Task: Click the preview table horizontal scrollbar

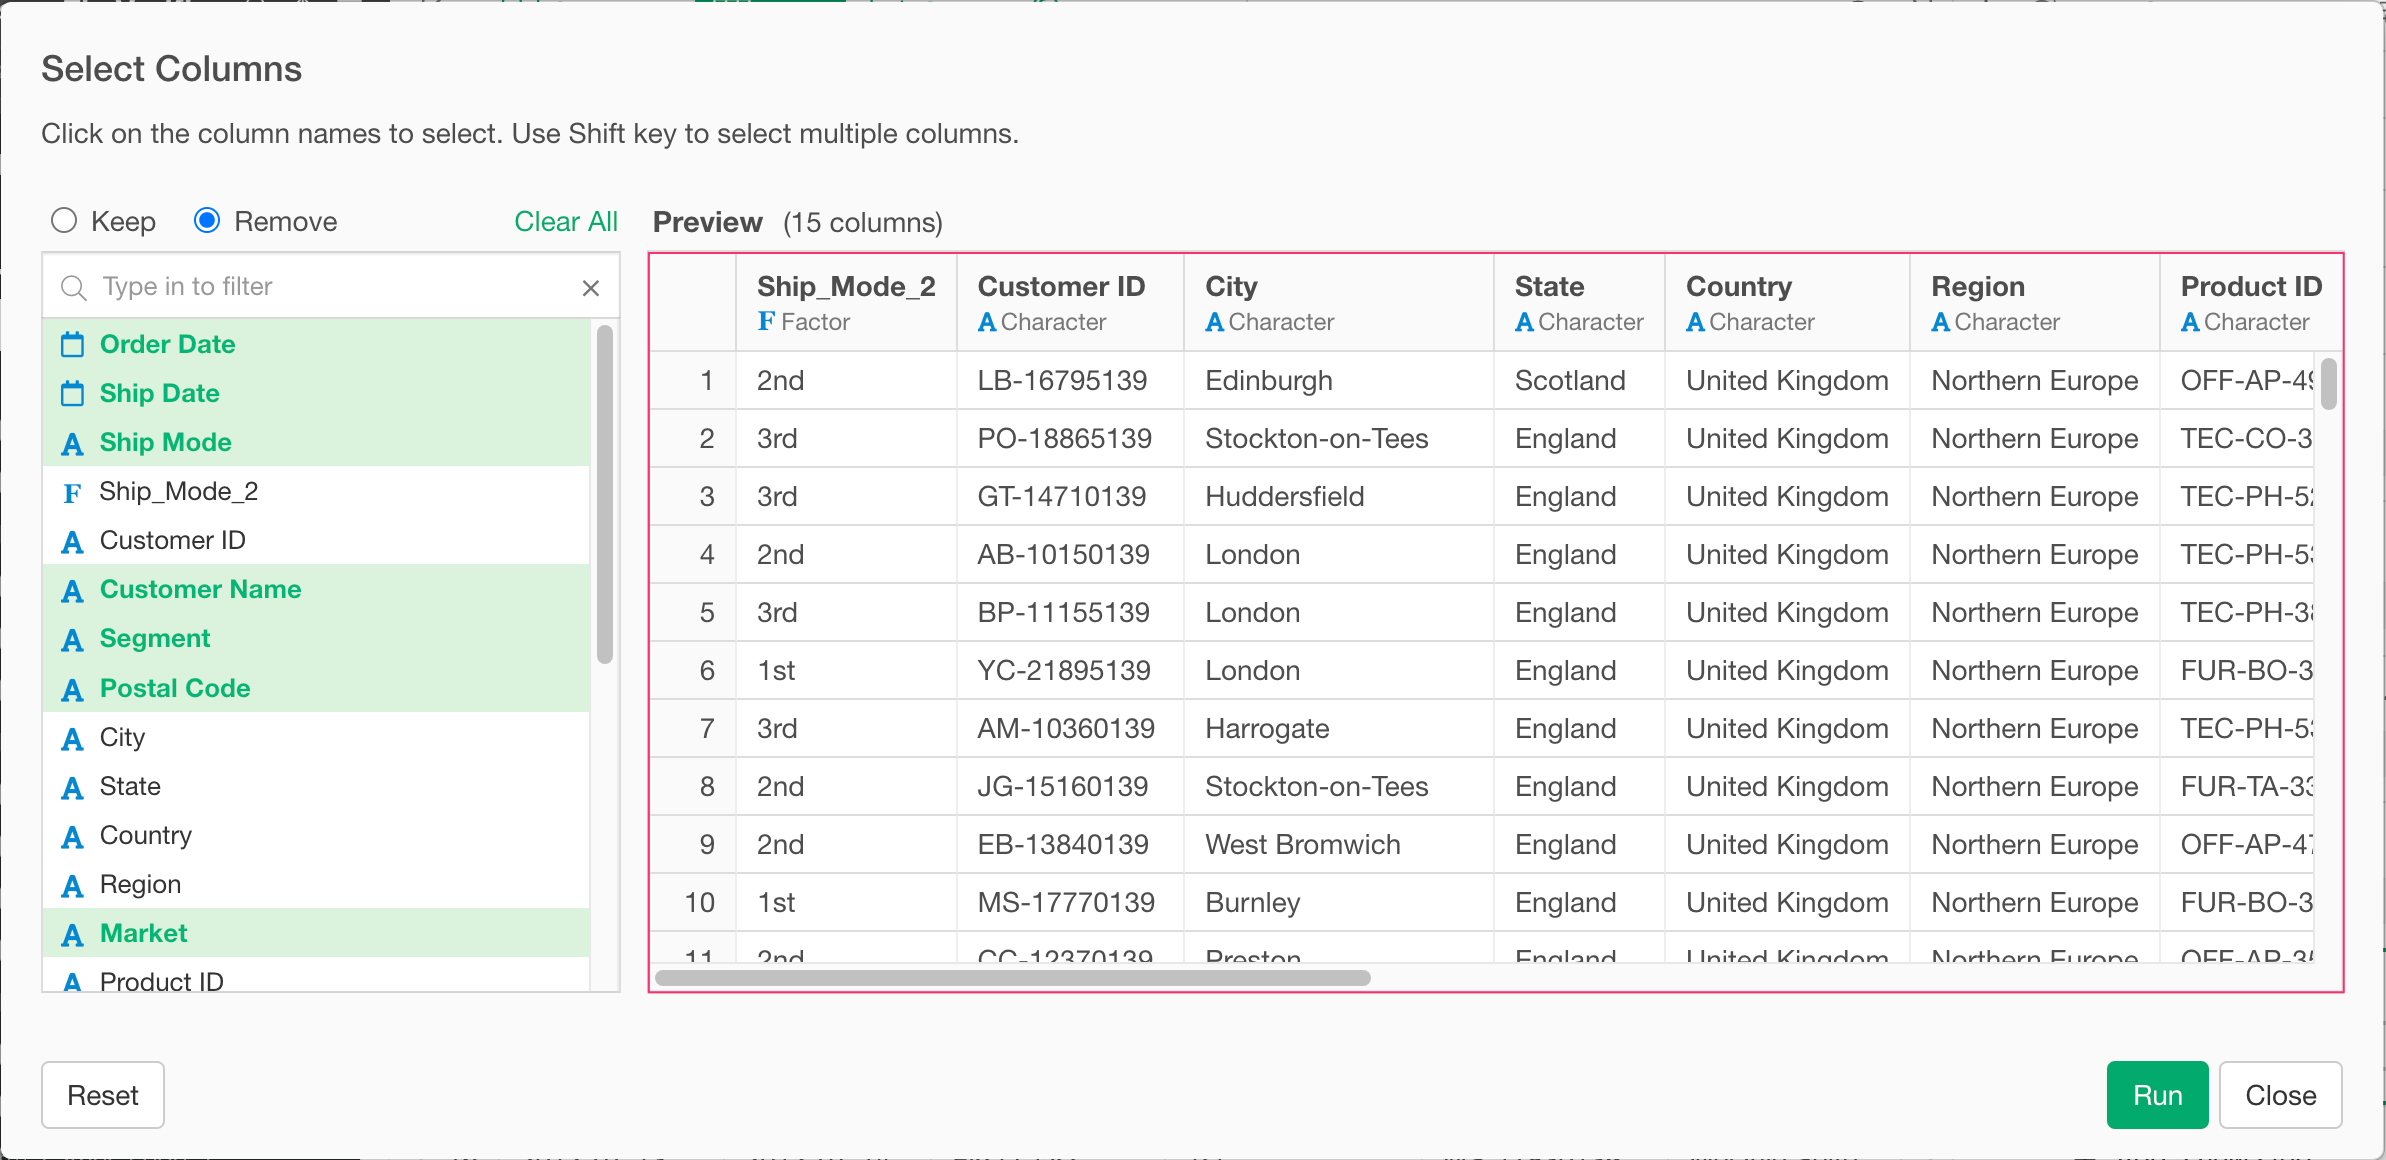Action: [x=1012, y=978]
